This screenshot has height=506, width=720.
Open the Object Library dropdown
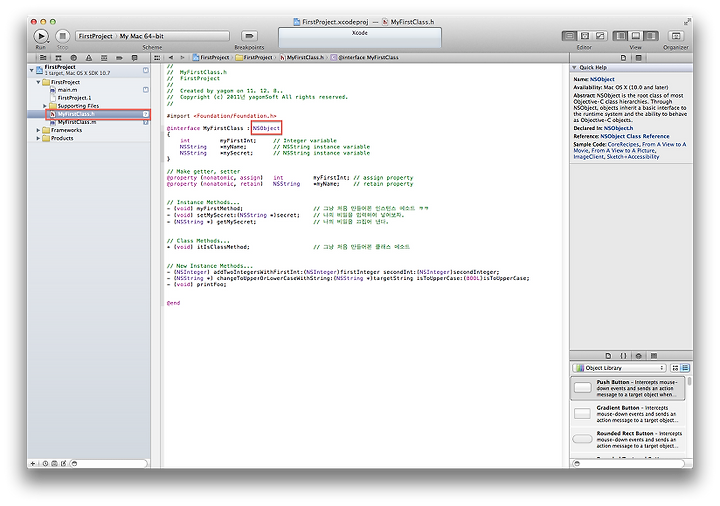pyautogui.click(x=619, y=368)
